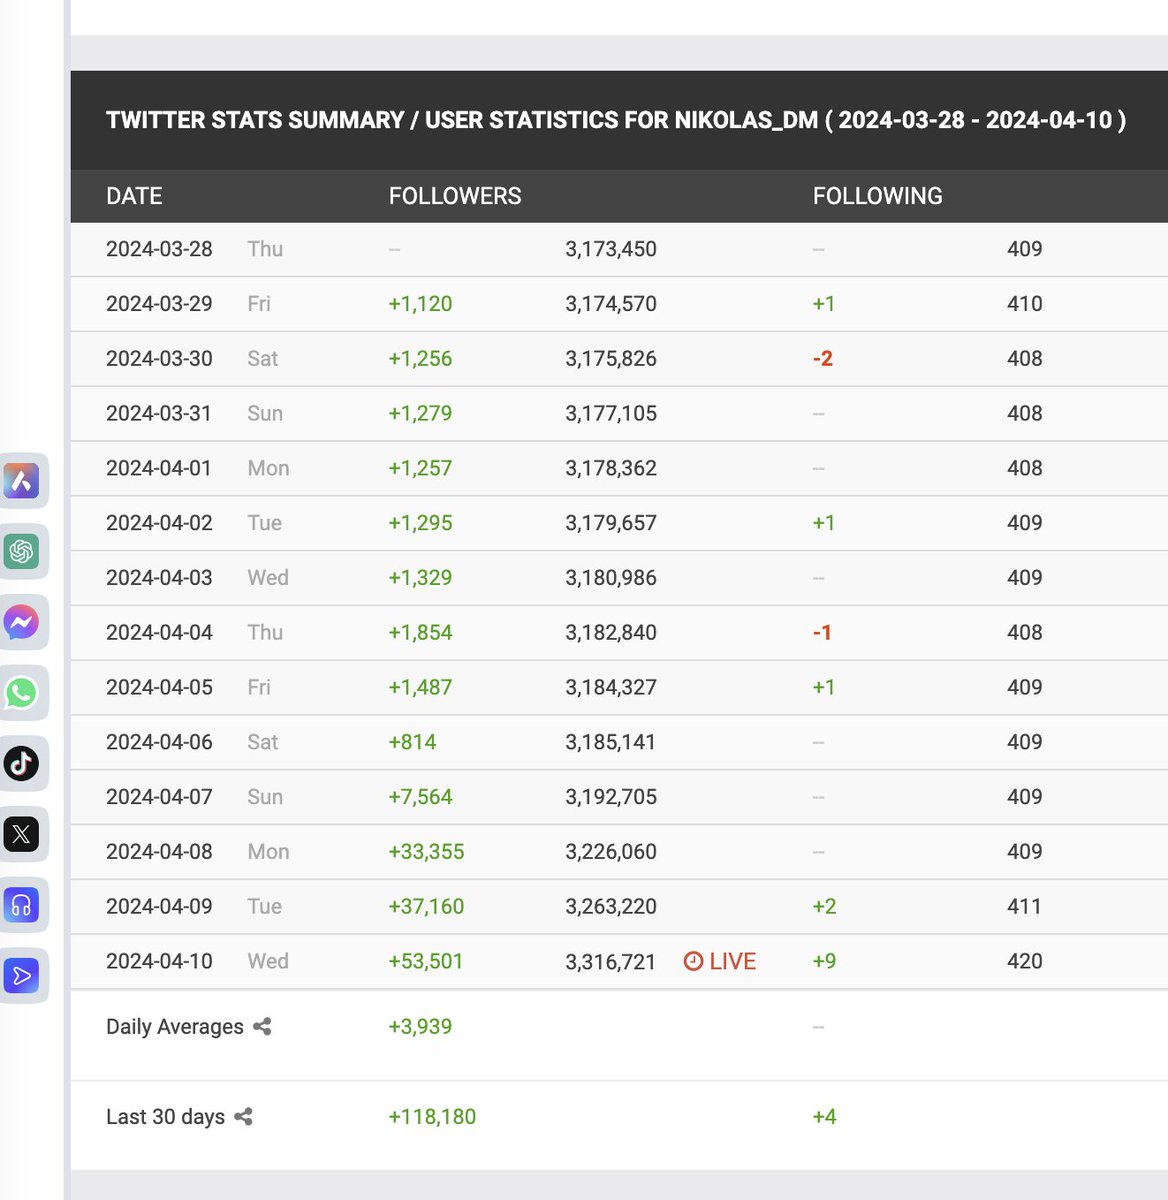Screen dimensions: 1168x1200
Task: Click the red clock icon beside LIVE
Action: coord(691,961)
